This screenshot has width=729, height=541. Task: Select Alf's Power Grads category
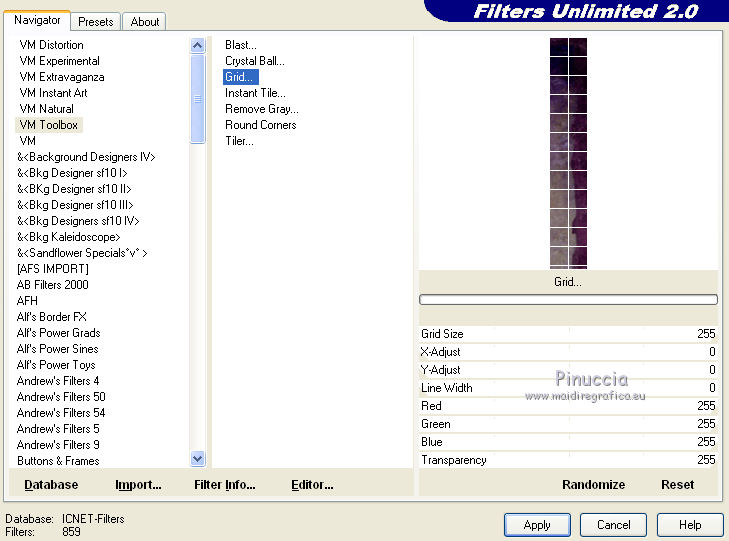coord(59,333)
